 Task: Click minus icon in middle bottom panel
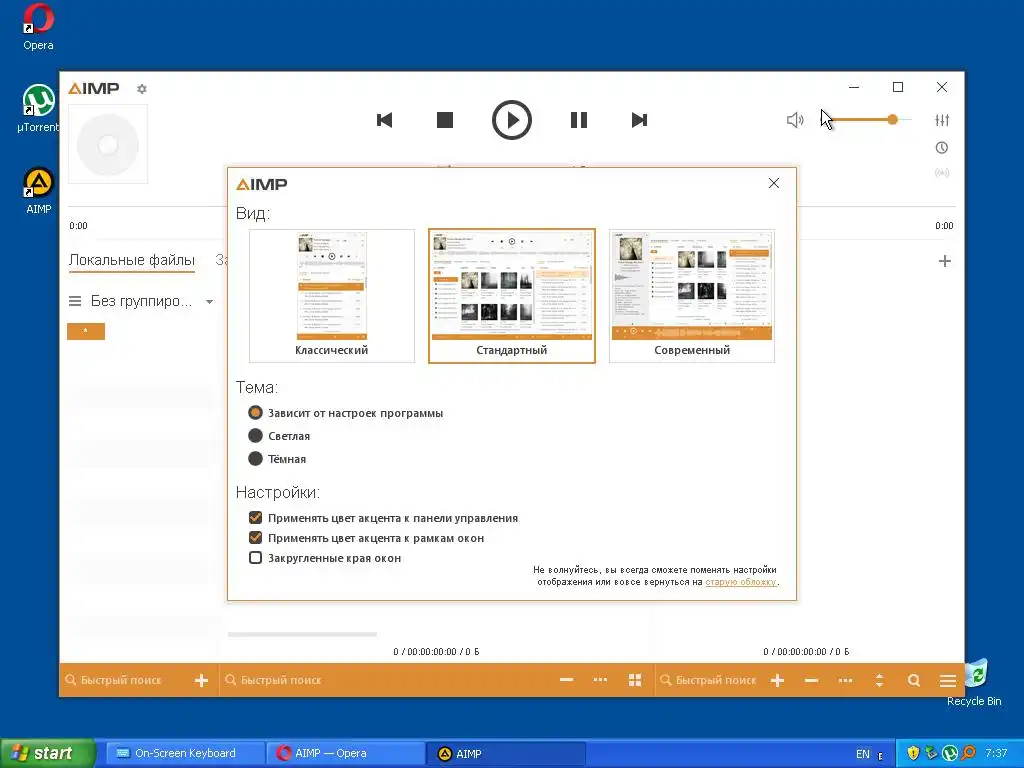coord(566,680)
